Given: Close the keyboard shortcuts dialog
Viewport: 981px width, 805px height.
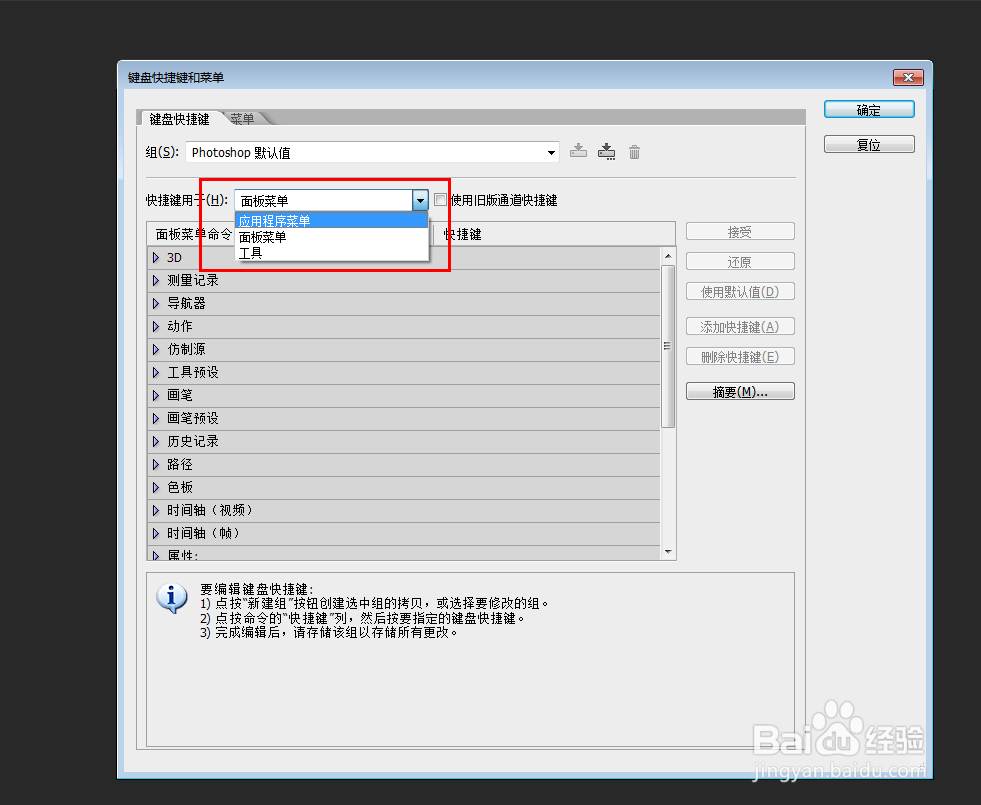Looking at the screenshot, I should (x=908, y=77).
